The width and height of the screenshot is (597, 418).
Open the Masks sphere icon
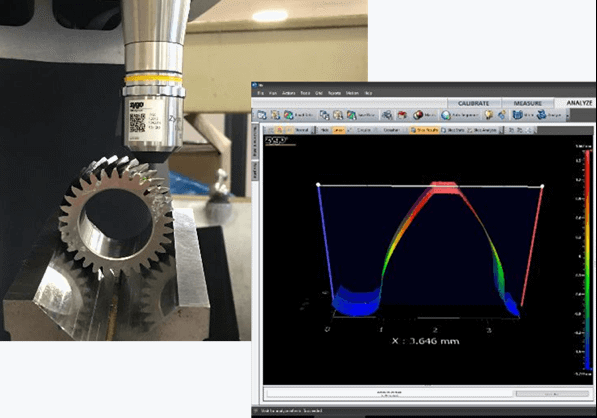pyautogui.click(x=418, y=115)
